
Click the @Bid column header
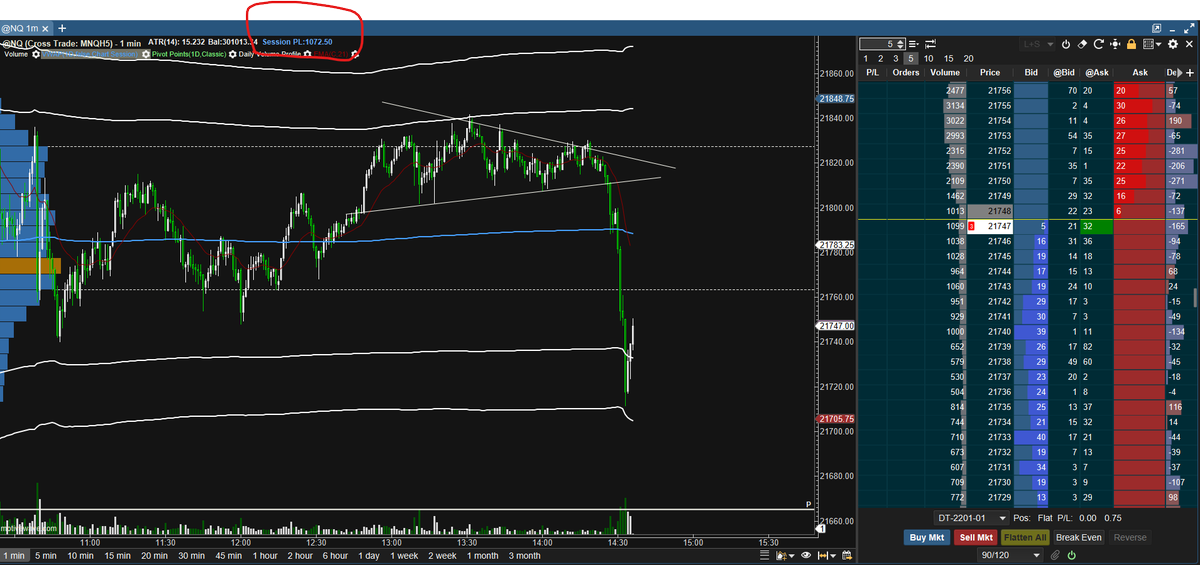coord(1064,72)
